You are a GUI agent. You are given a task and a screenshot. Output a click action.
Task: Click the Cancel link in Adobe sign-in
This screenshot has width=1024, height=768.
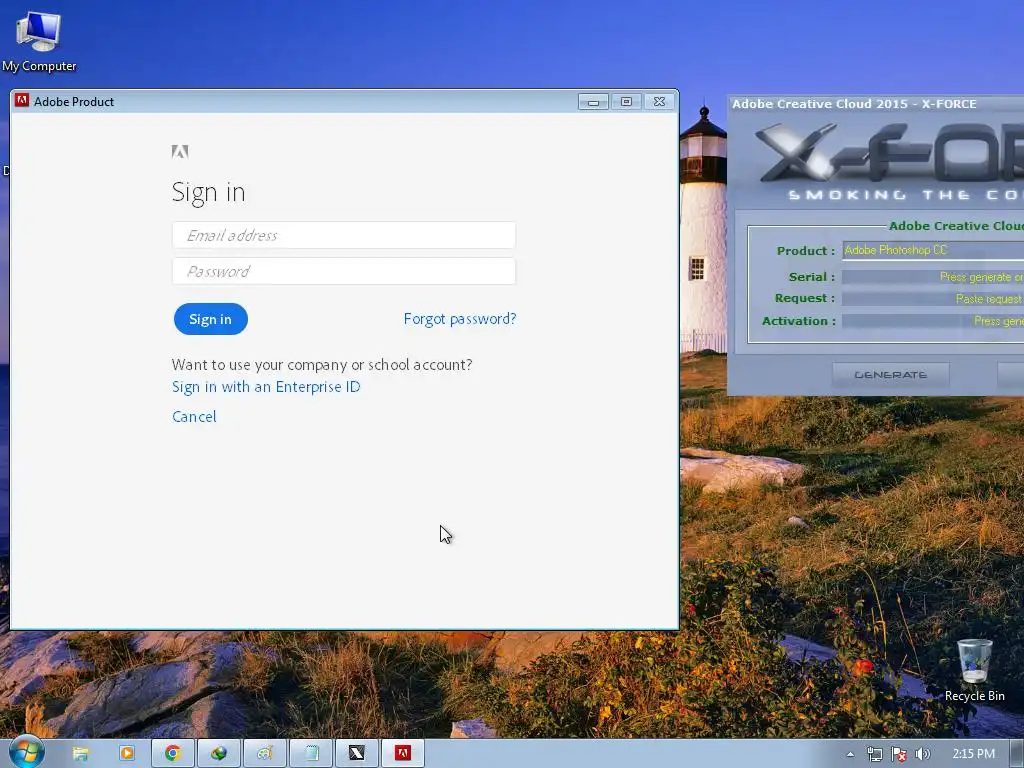(194, 417)
